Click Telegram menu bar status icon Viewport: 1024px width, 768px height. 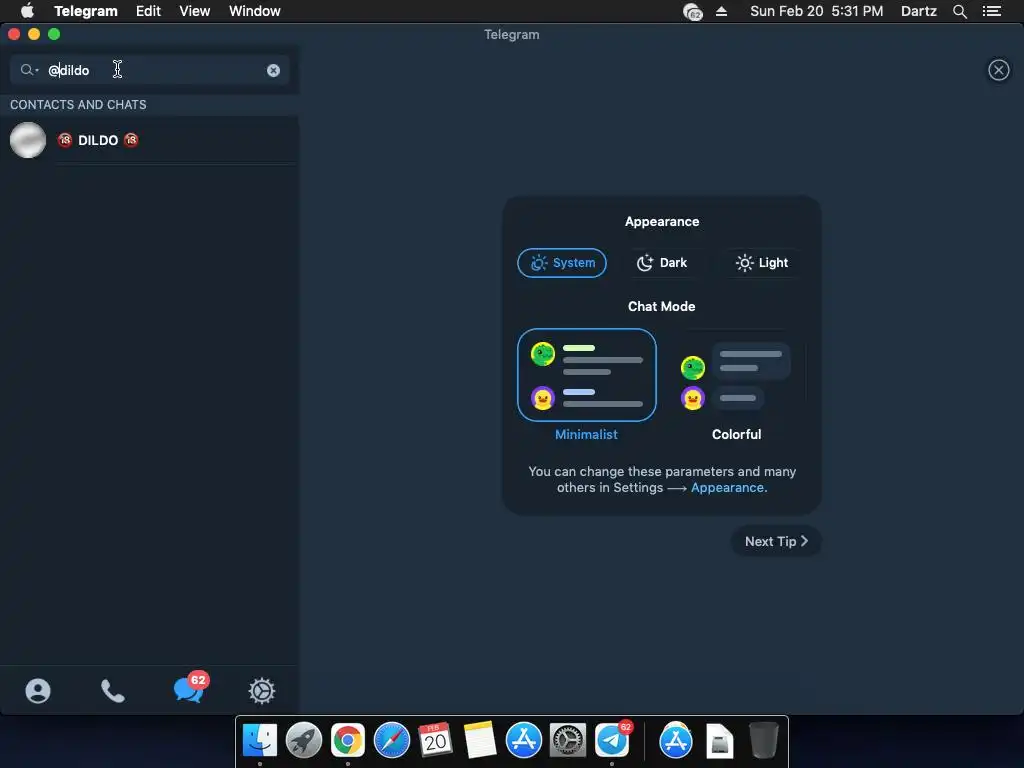coord(692,11)
